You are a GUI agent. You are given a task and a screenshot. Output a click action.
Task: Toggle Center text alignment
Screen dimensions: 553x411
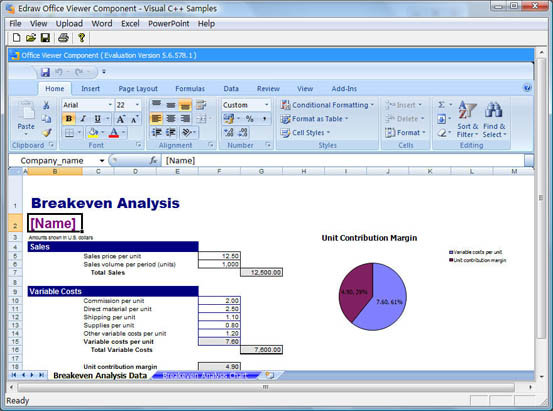point(171,119)
